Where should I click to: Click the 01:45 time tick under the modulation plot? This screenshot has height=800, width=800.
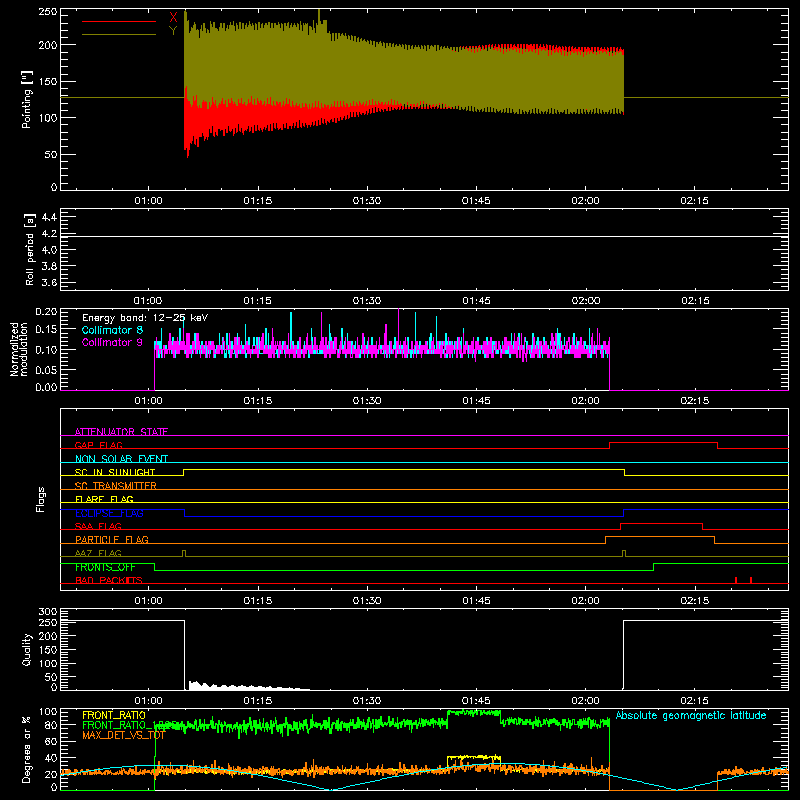(x=477, y=401)
